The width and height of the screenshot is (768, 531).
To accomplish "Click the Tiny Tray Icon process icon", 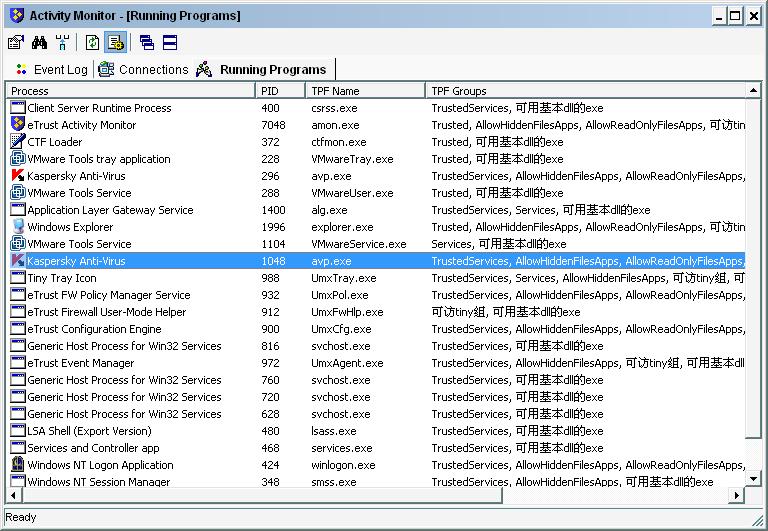I will 18,278.
